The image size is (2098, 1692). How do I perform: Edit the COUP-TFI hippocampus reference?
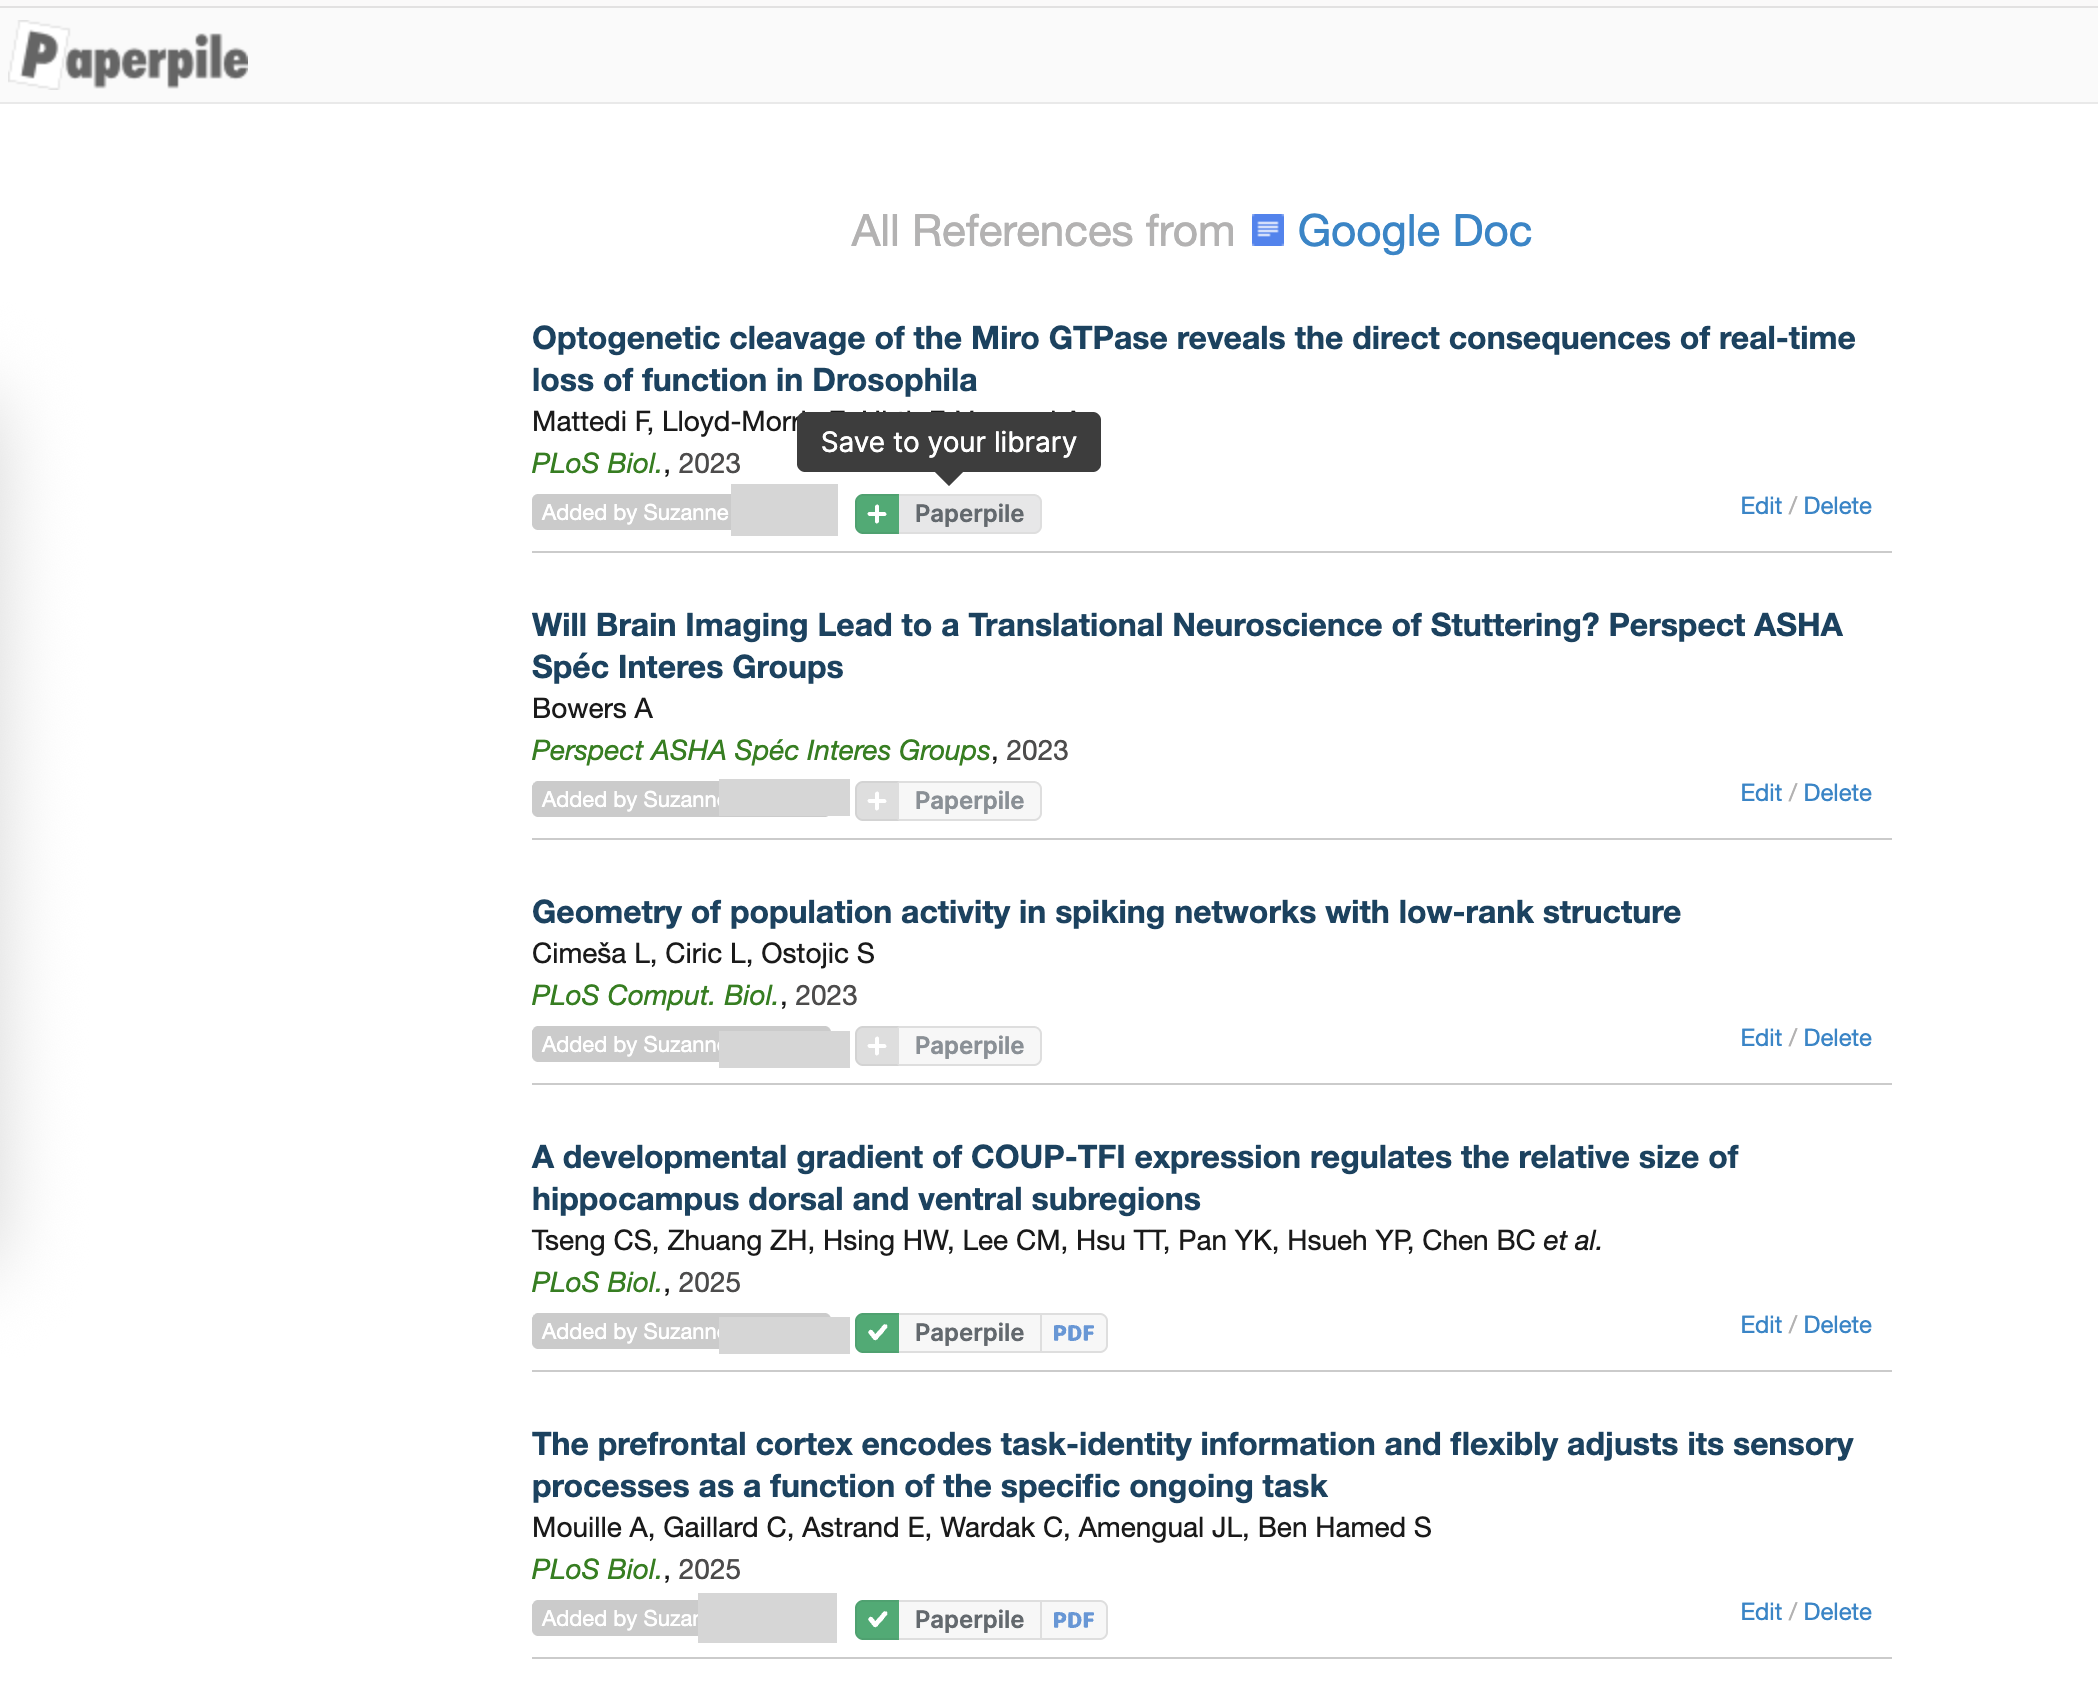click(x=1760, y=1325)
